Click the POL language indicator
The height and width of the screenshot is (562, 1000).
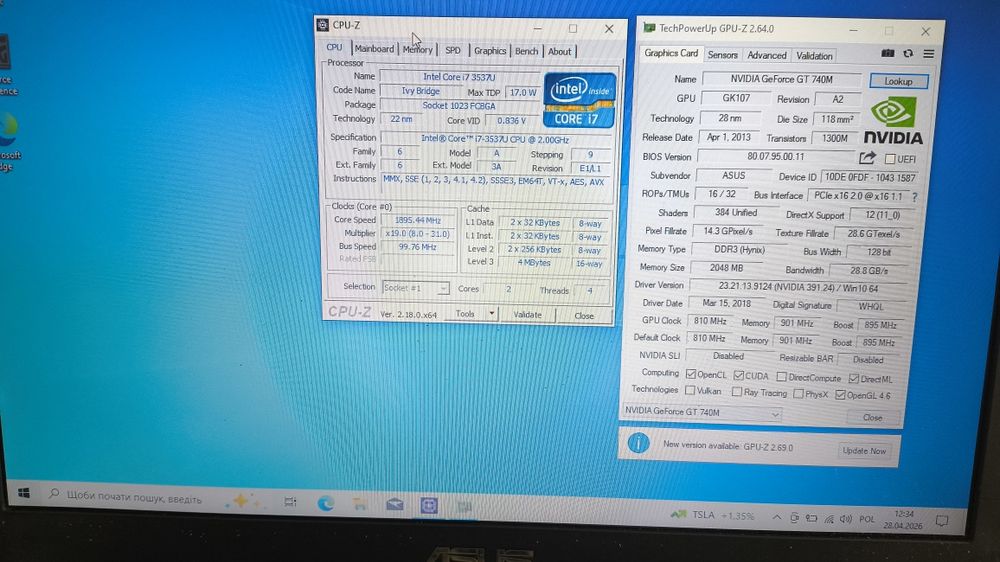click(867, 519)
